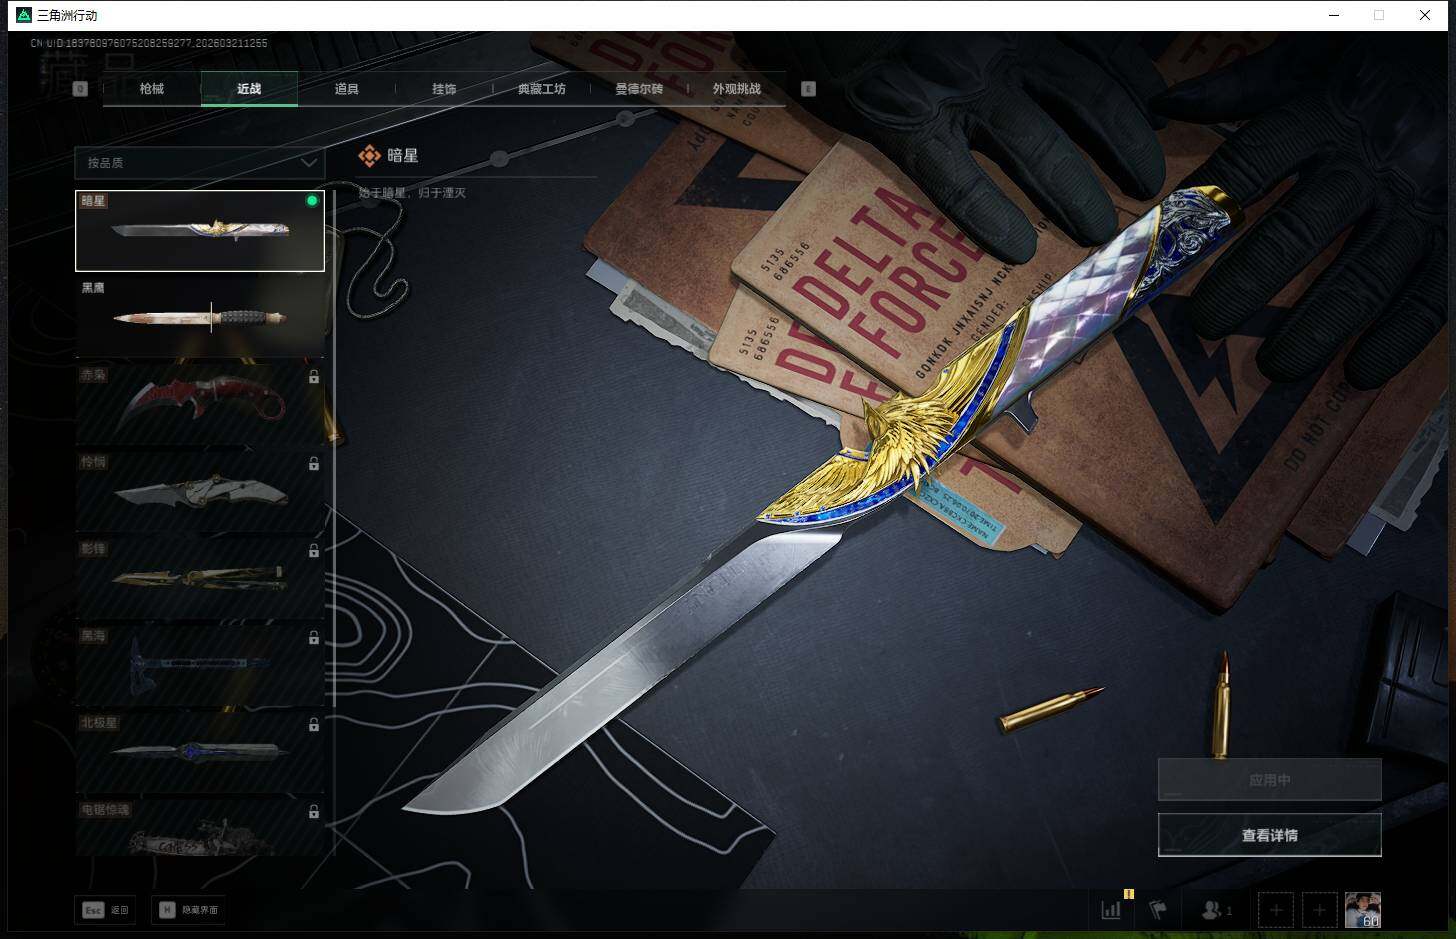
Task: Open the 外观挑战 tab
Action: pos(737,89)
